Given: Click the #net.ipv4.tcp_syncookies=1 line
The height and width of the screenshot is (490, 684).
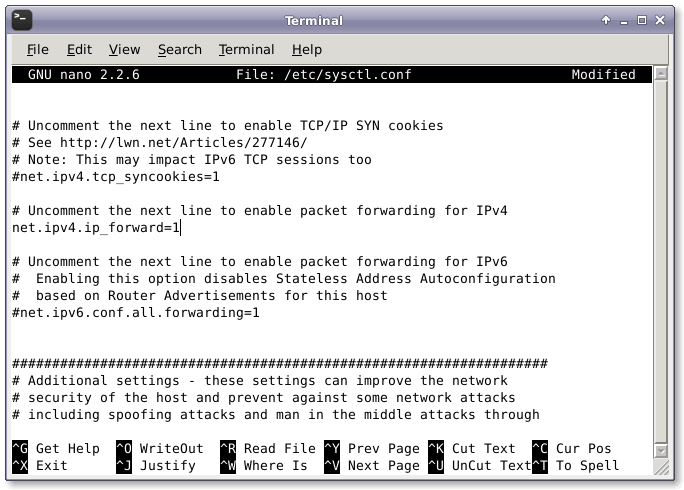Looking at the screenshot, I should click(x=115, y=176).
